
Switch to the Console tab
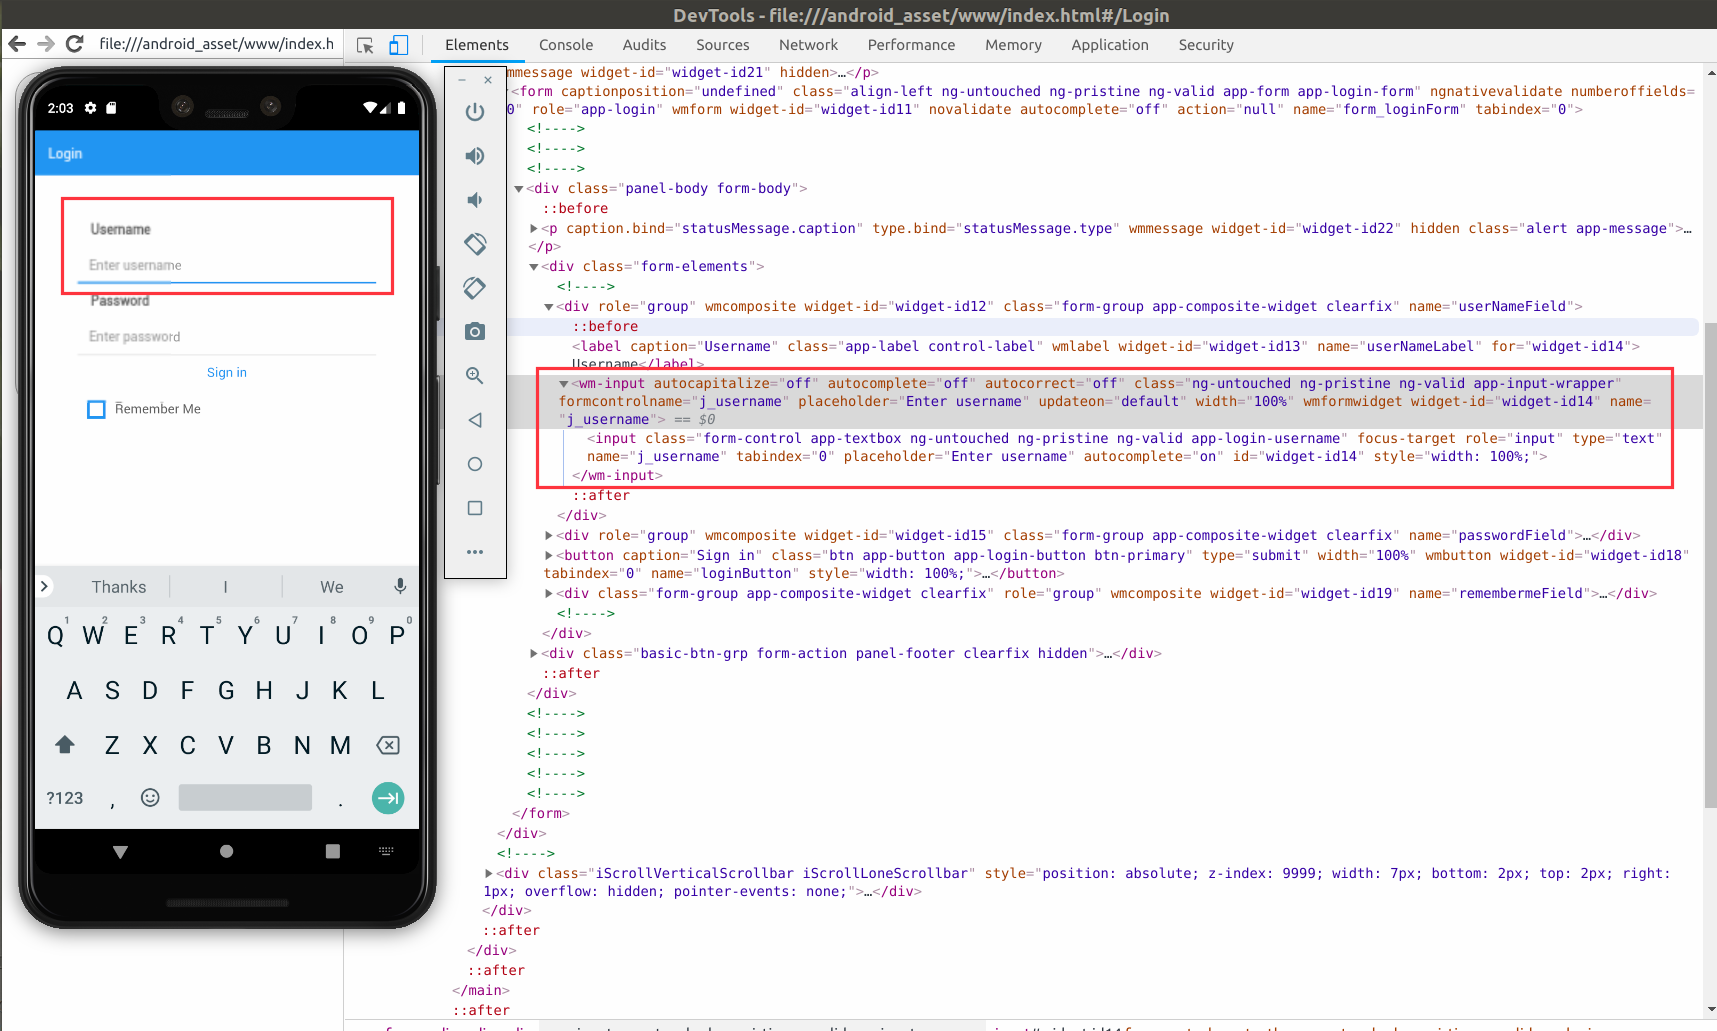tap(565, 45)
